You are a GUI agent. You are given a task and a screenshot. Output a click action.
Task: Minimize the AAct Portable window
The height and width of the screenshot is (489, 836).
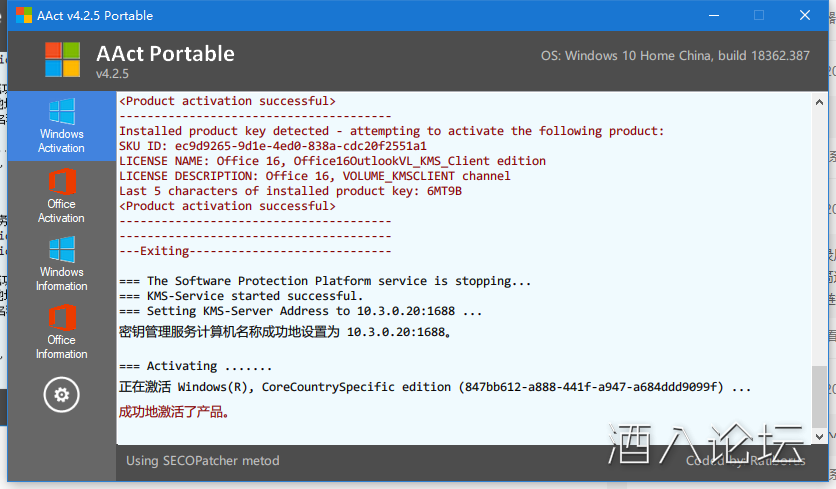[714, 16]
